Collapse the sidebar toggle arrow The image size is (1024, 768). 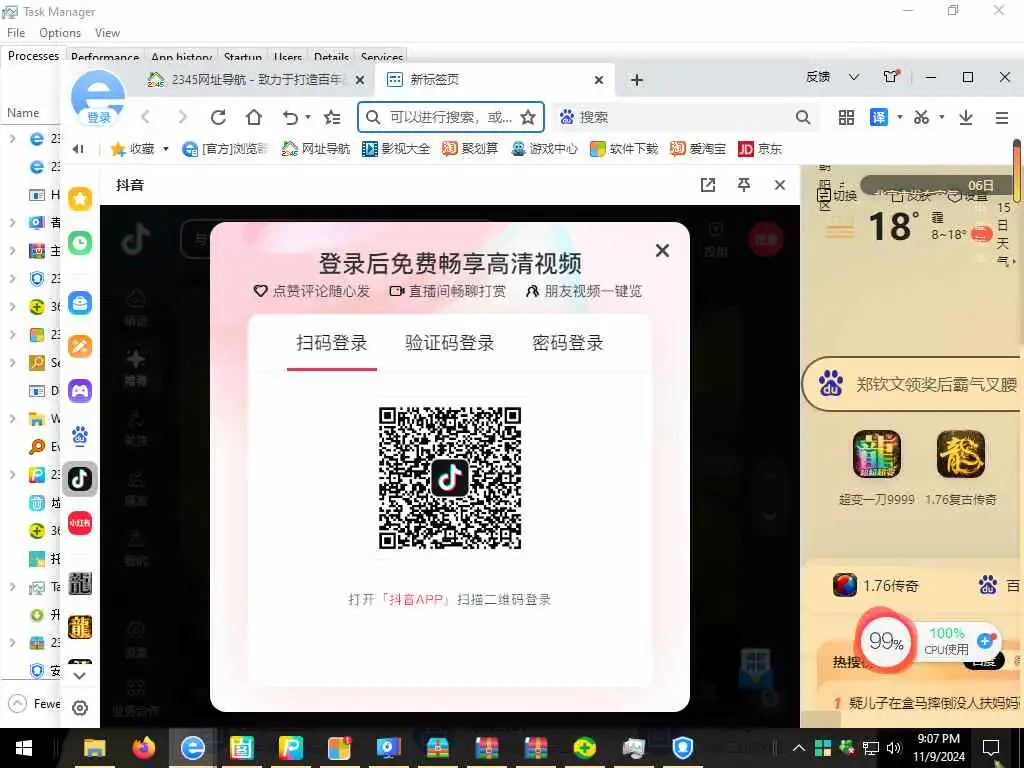(x=78, y=149)
